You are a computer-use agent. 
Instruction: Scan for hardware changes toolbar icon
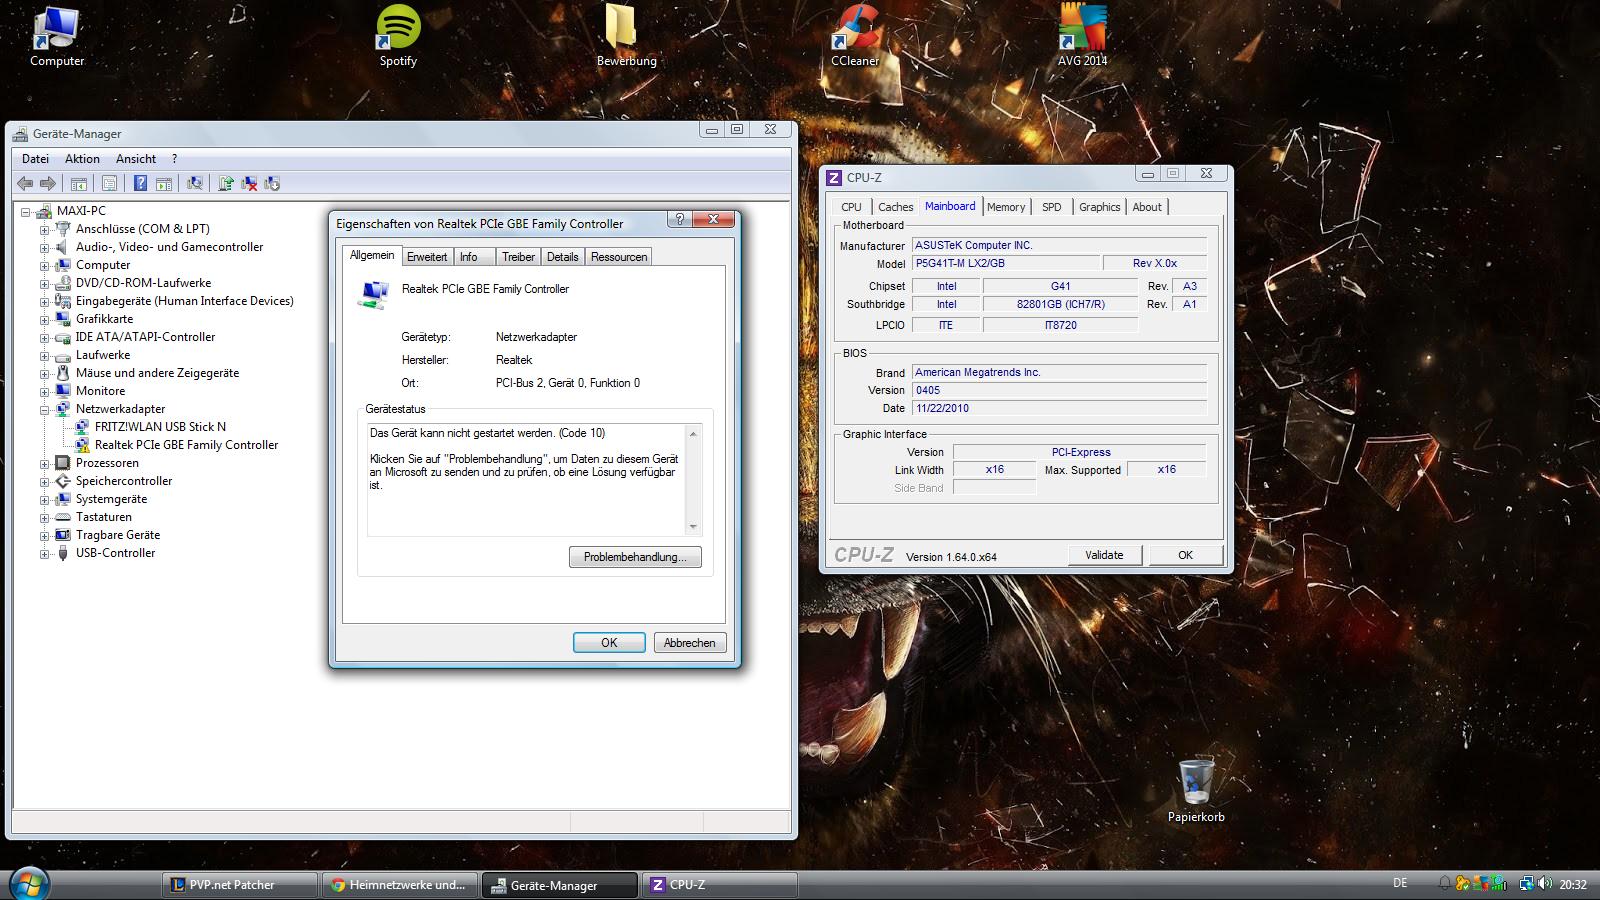[x=195, y=183]
